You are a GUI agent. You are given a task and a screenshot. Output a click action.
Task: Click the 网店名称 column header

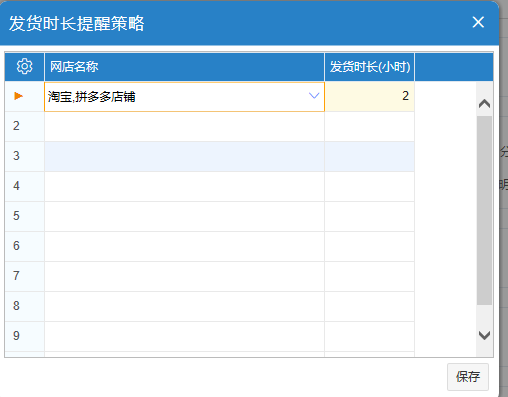pos(184,67)
